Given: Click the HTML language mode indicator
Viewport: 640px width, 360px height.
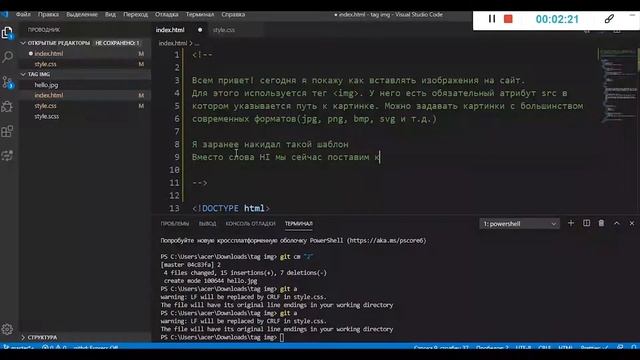Looking at the screenshot, I should [x=565, y=348].
